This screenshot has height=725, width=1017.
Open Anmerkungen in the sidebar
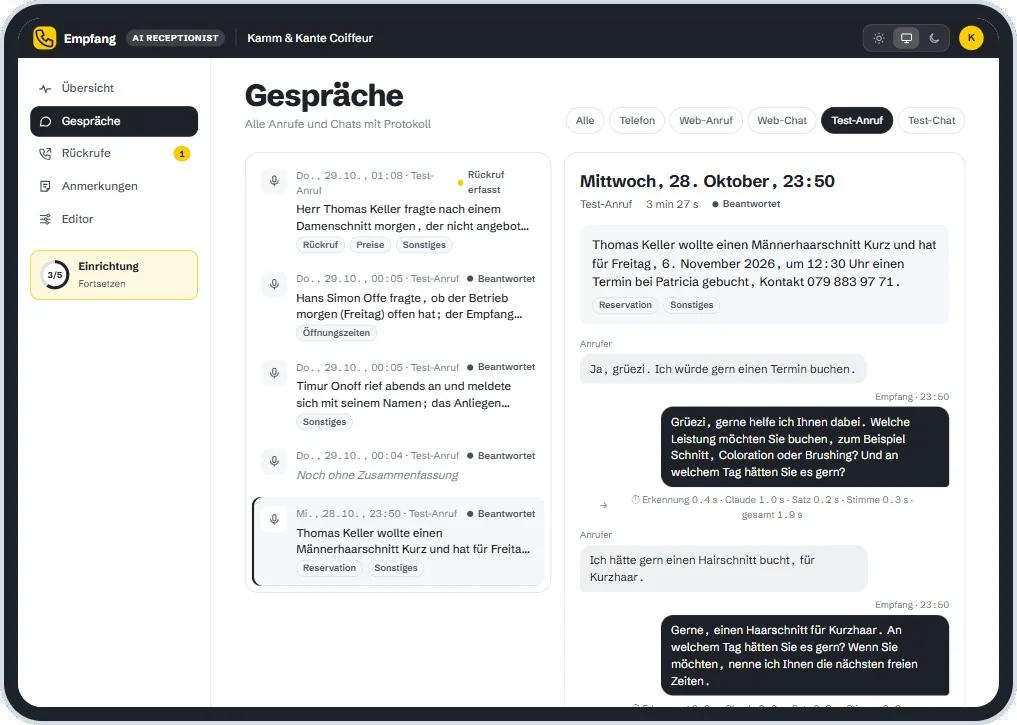coord(114,187)
